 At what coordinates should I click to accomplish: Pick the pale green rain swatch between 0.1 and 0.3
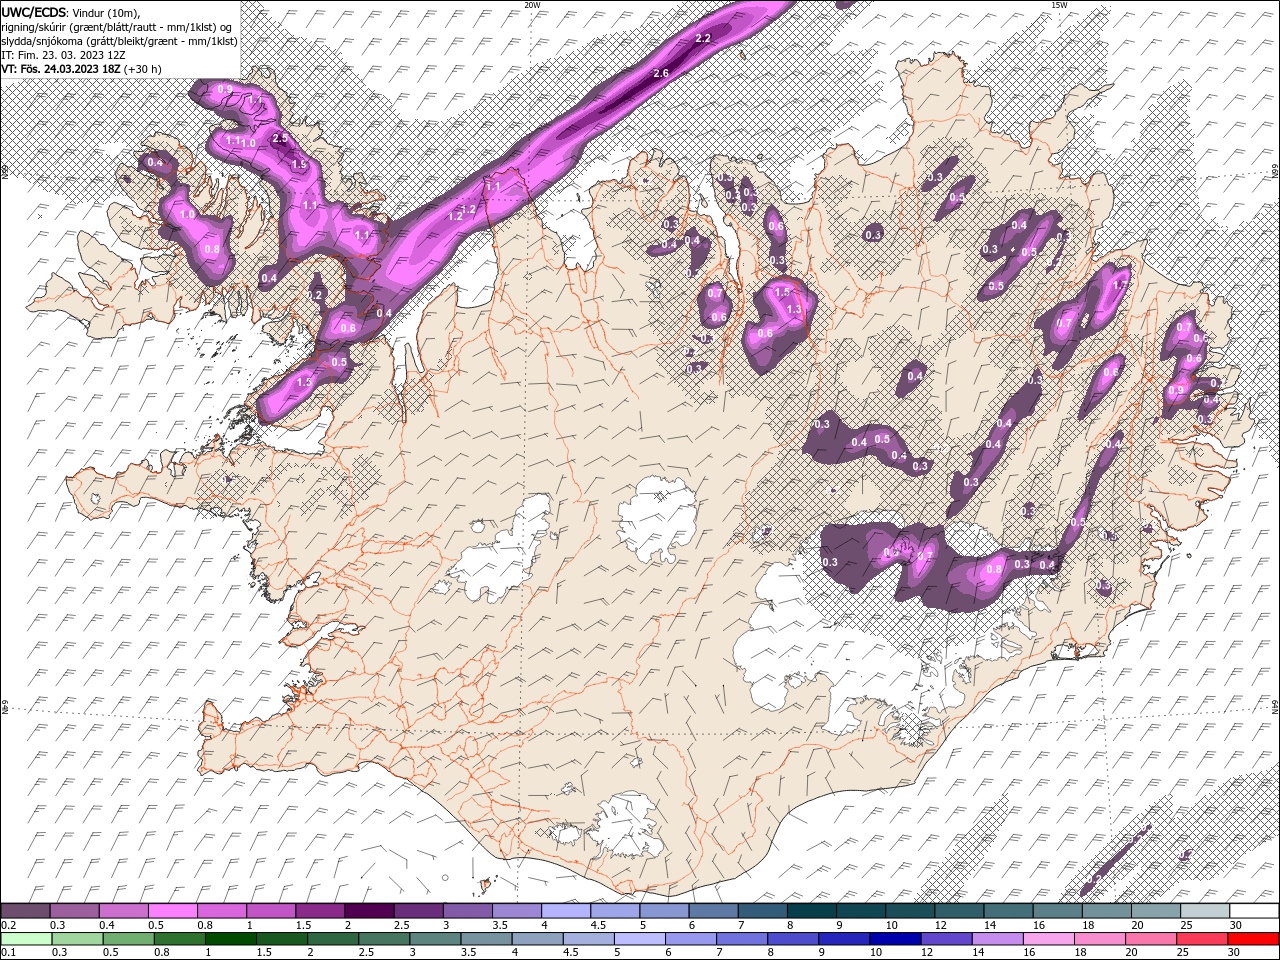click(x=26, y=938)
